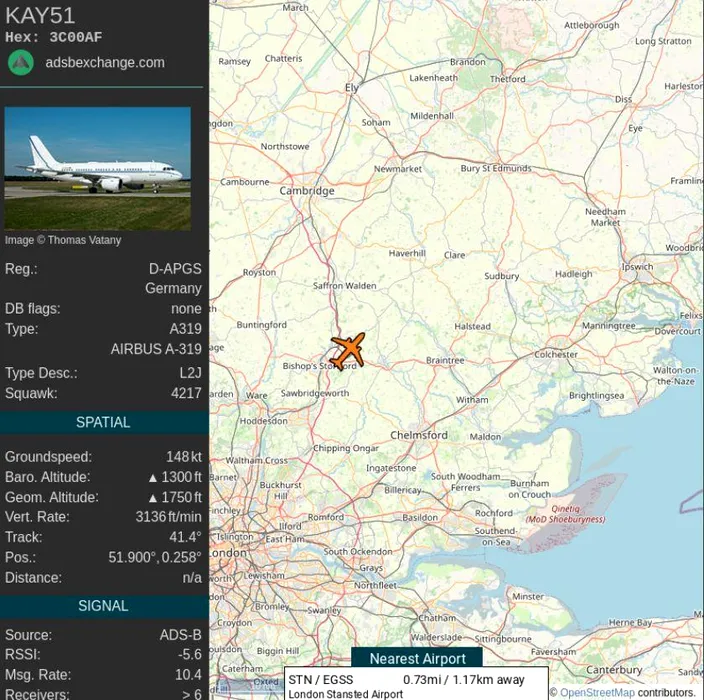This screenshot has height=700, width=704.
Task: Select the STN / EGSS airport entry
Action: [x=416, y=684]
